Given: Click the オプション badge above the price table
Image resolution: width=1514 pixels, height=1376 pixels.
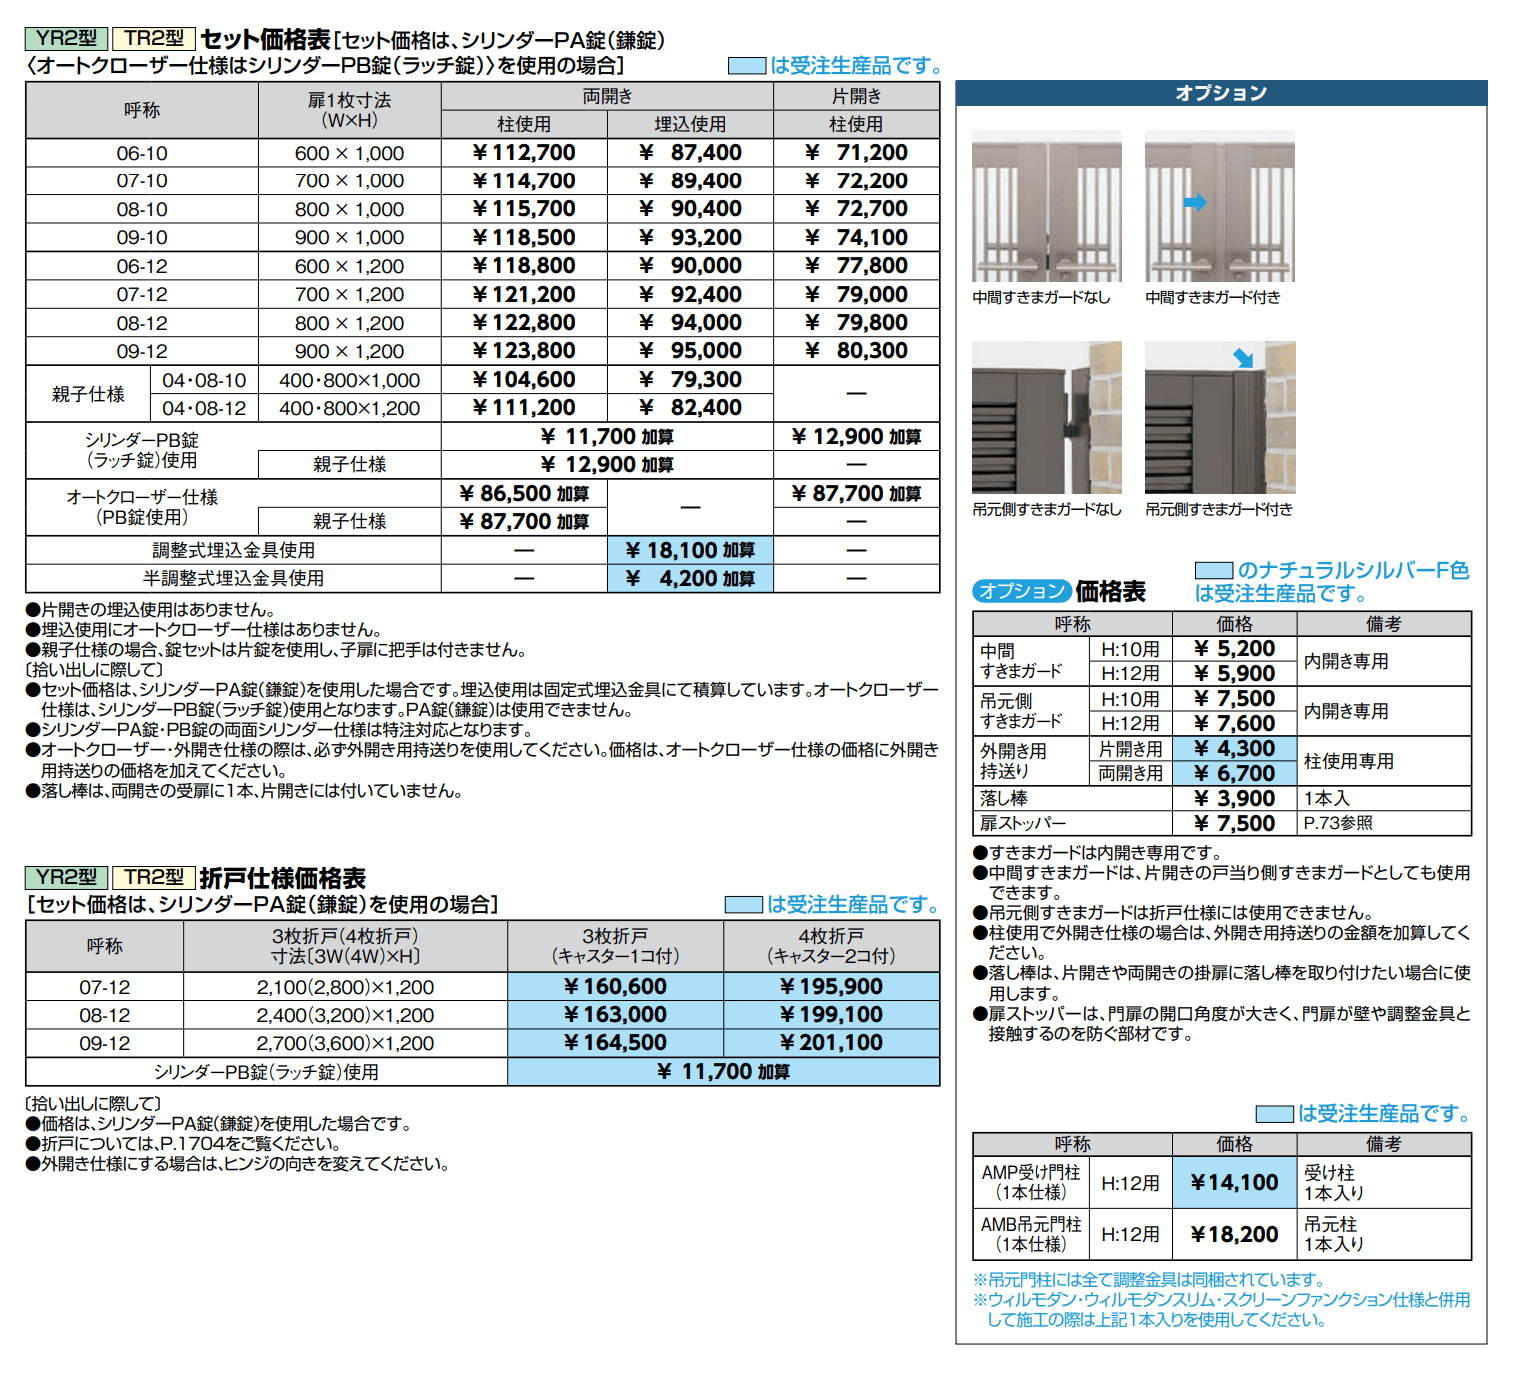Looking at the screenshot, I should 1024,592.
